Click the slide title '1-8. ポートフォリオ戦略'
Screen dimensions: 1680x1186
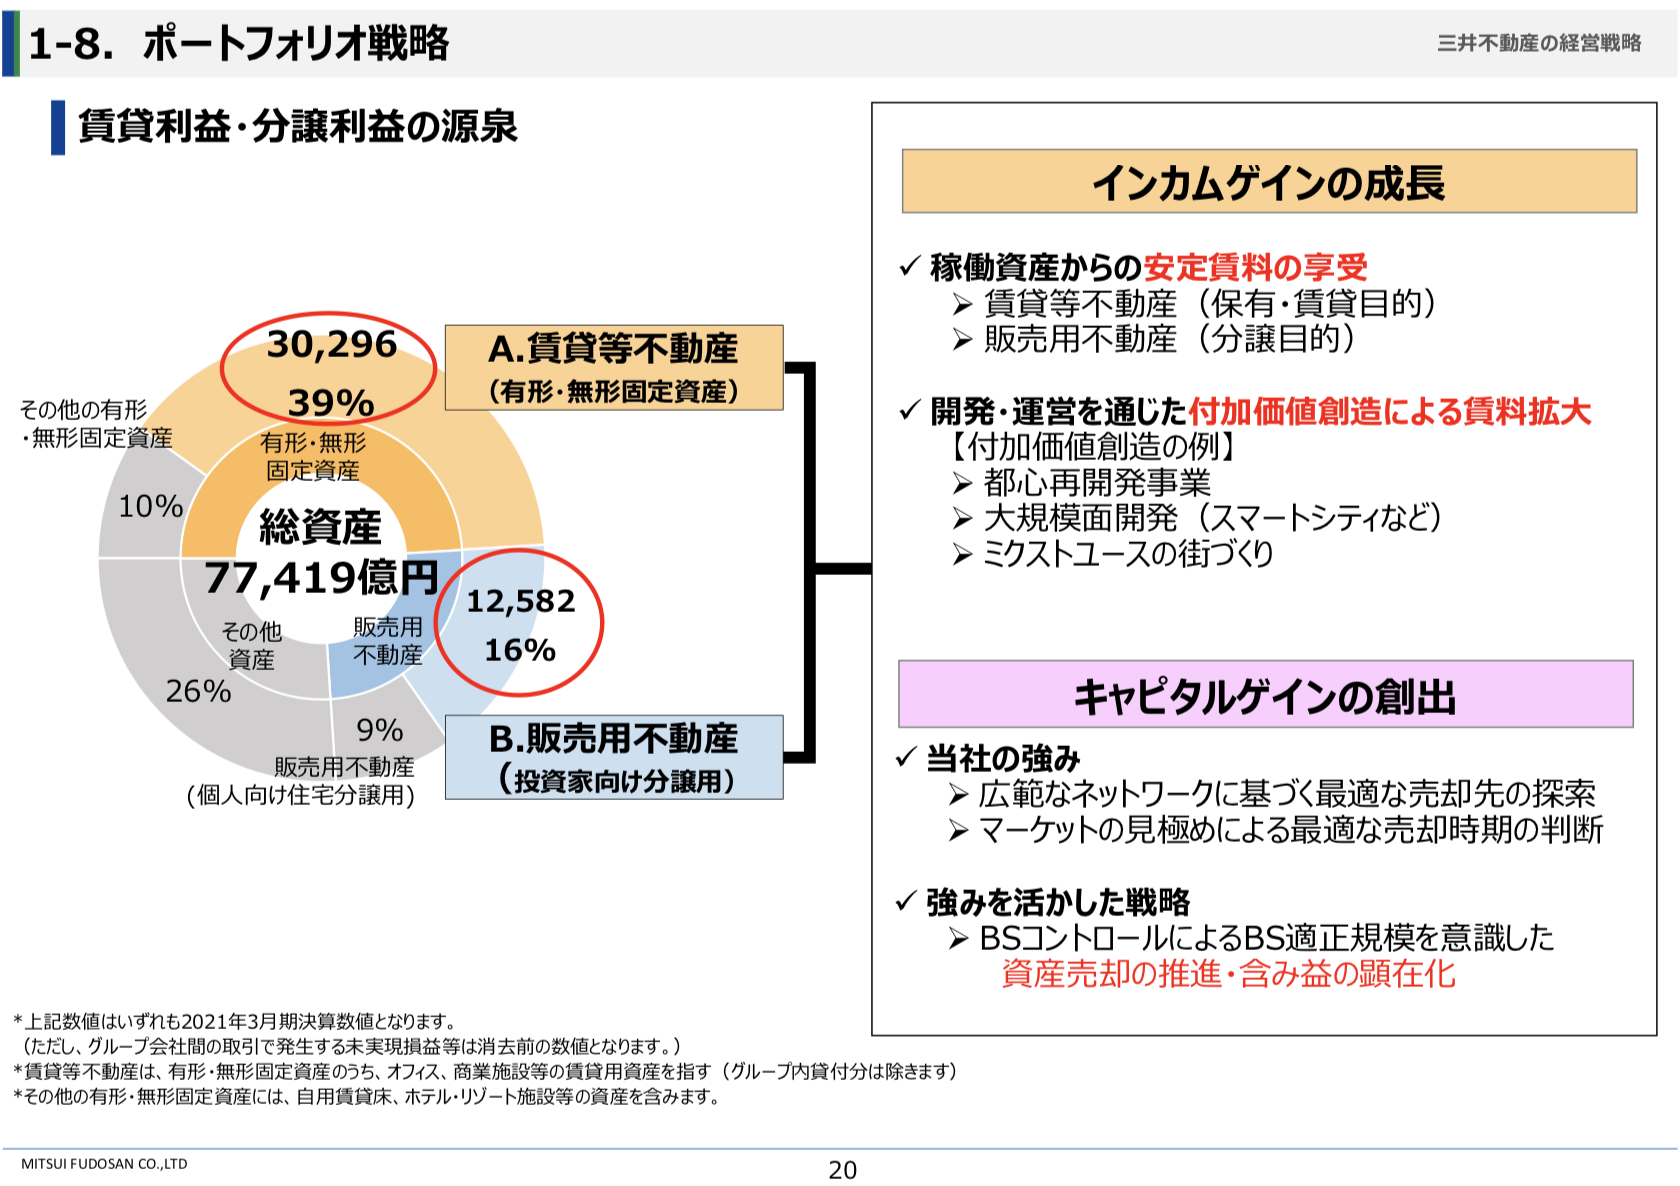pyautogui.click(x=239, y=44)
